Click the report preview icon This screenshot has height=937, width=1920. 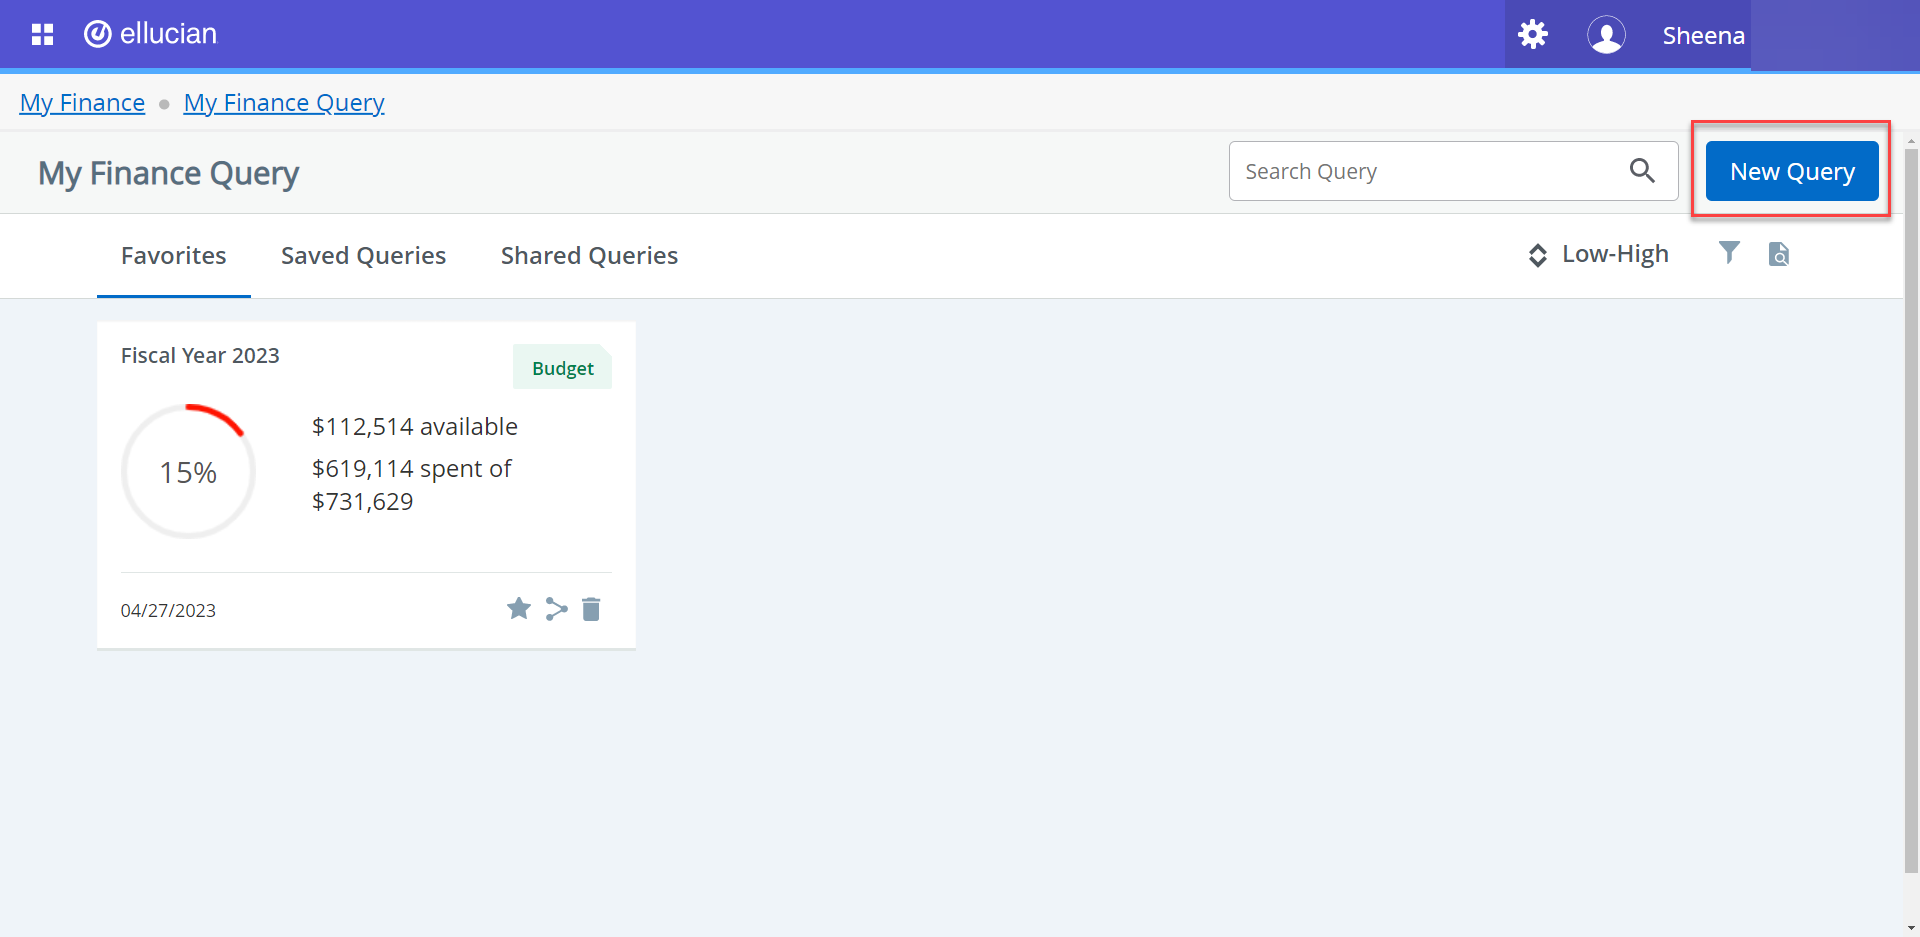(1780, 254)
